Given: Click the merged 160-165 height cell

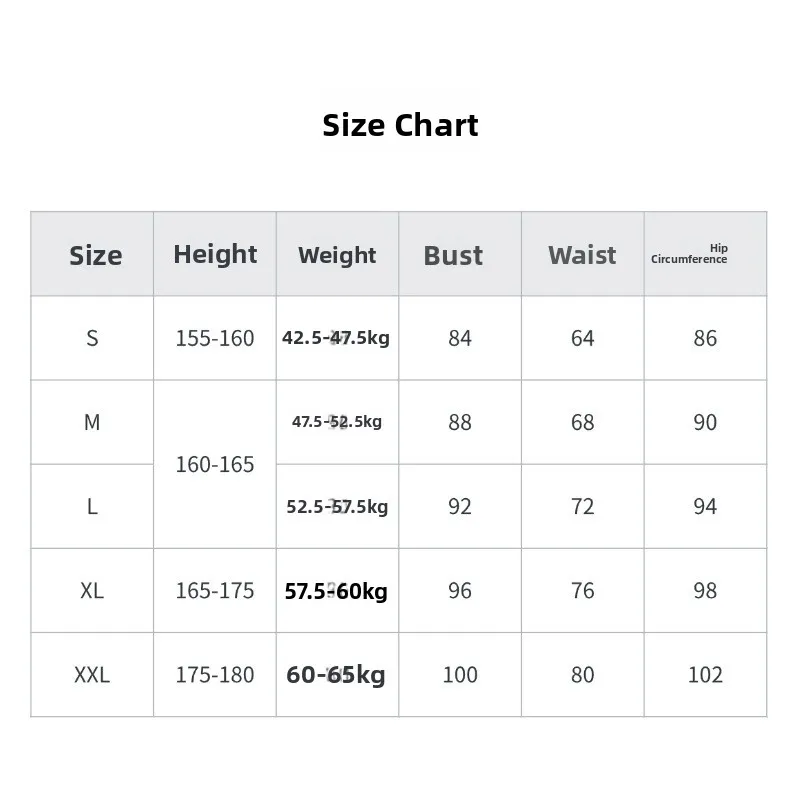Looking at the screenshot, I should [x=215, y=465].
